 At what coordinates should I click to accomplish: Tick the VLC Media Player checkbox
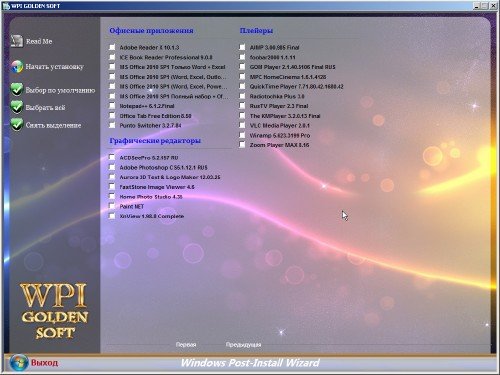click(242, 125)
